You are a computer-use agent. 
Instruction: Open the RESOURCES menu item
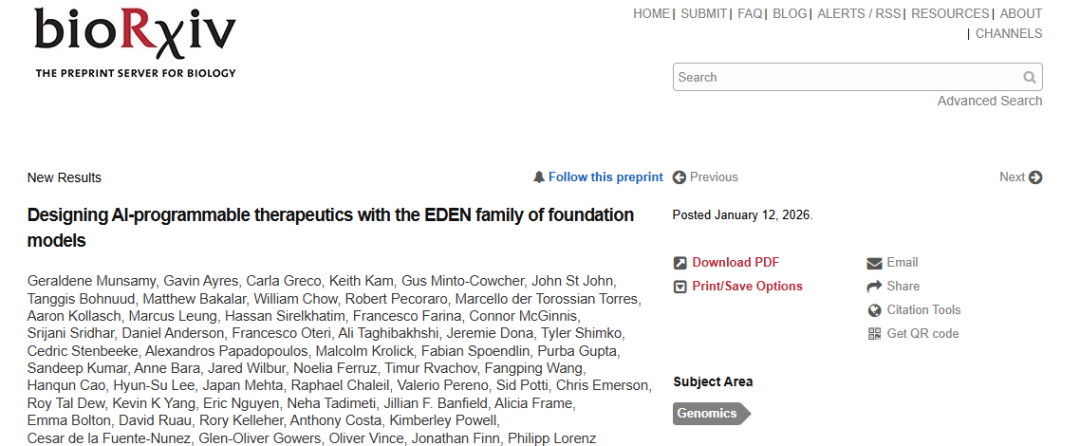pos(949,14)
